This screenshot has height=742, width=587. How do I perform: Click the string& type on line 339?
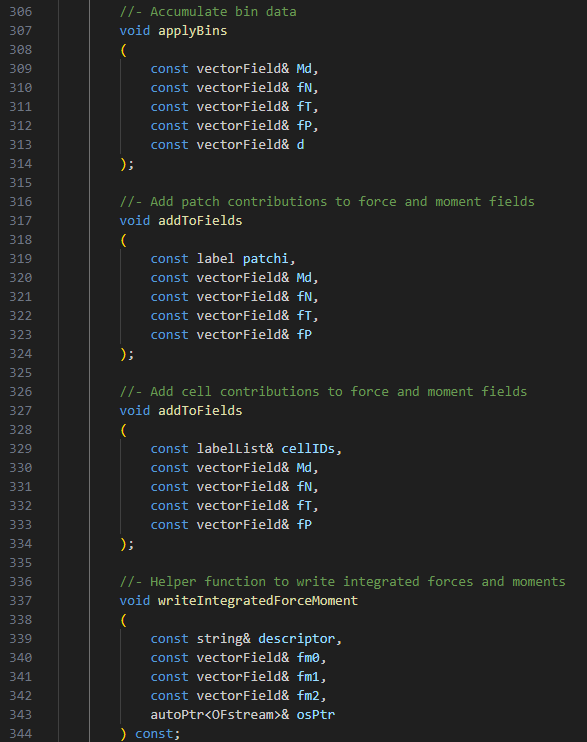coord(223,639)
